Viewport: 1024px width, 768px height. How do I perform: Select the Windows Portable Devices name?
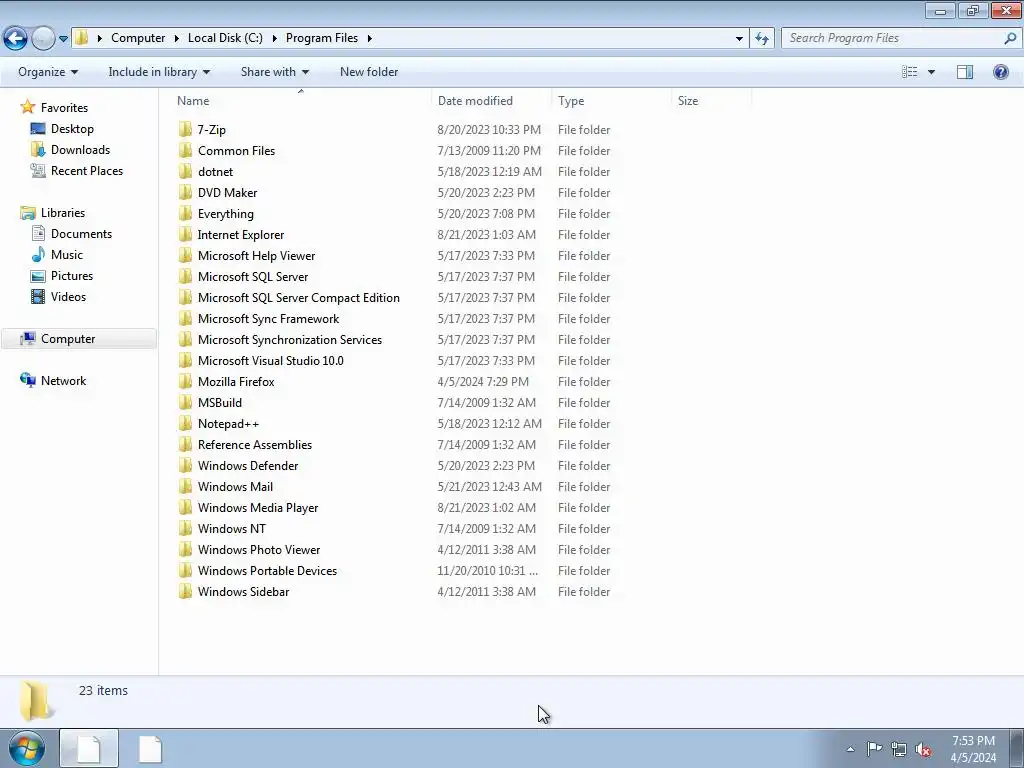(x=267, y=571)
